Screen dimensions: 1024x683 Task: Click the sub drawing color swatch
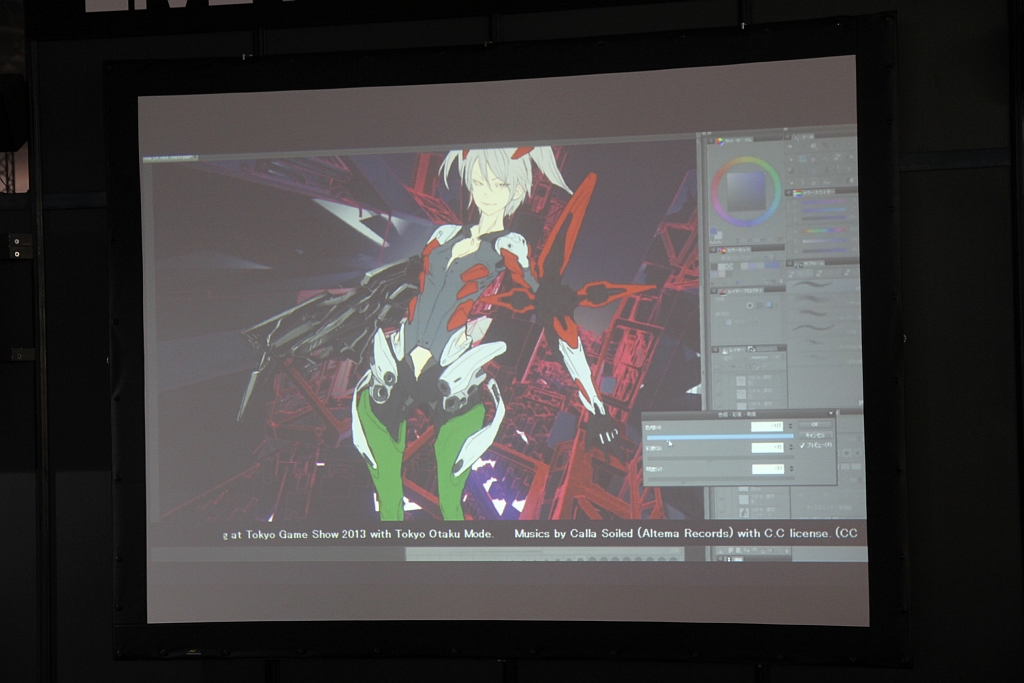718,236
